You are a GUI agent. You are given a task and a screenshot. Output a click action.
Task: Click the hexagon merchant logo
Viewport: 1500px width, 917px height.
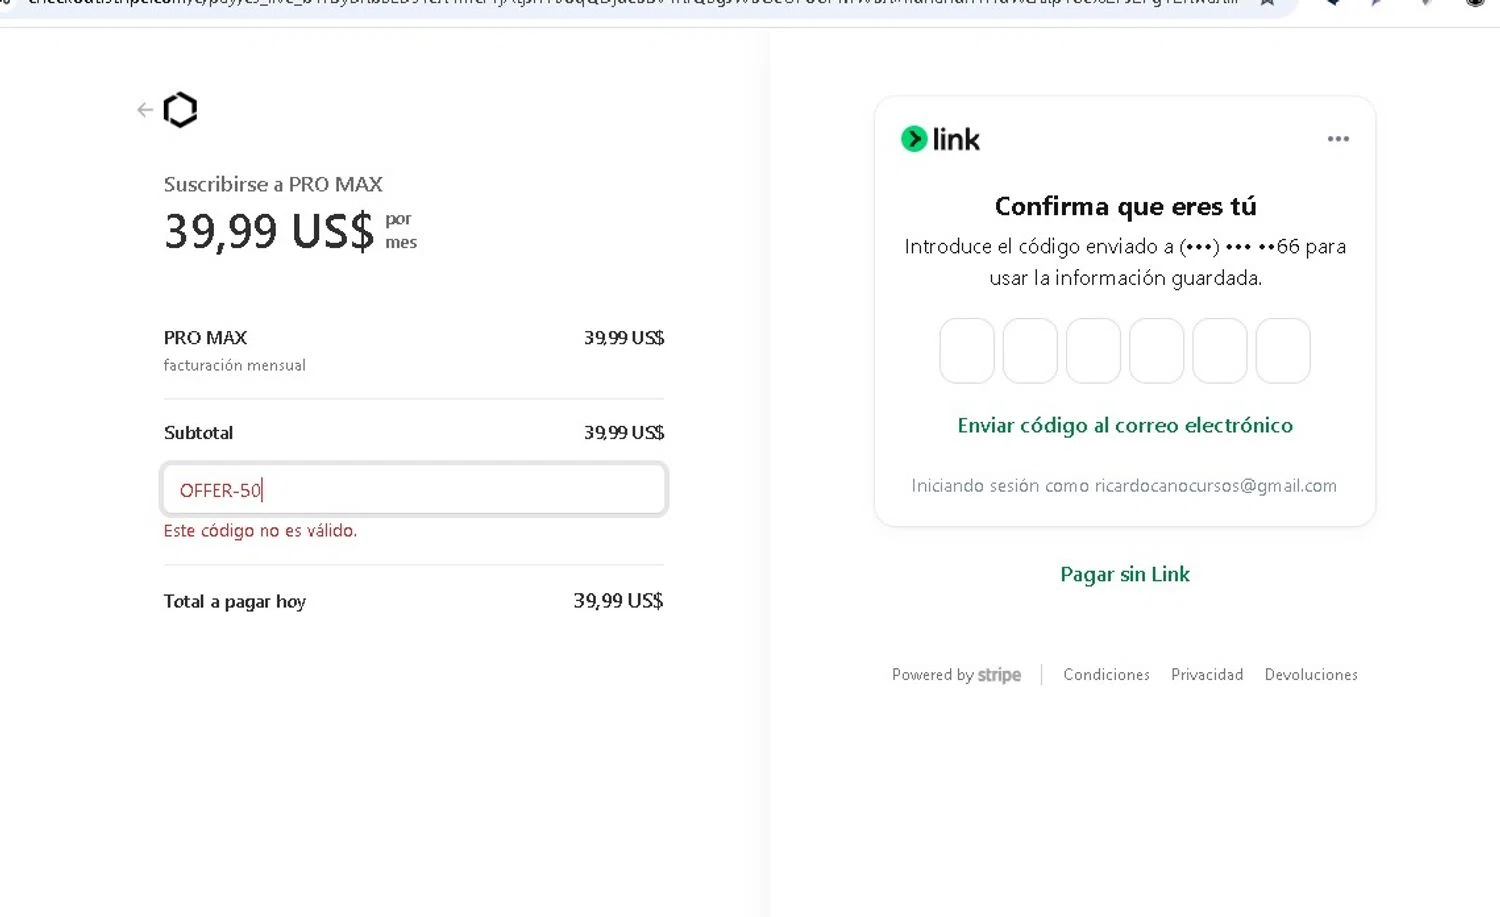pyautogui.click(x=180, y=110)
